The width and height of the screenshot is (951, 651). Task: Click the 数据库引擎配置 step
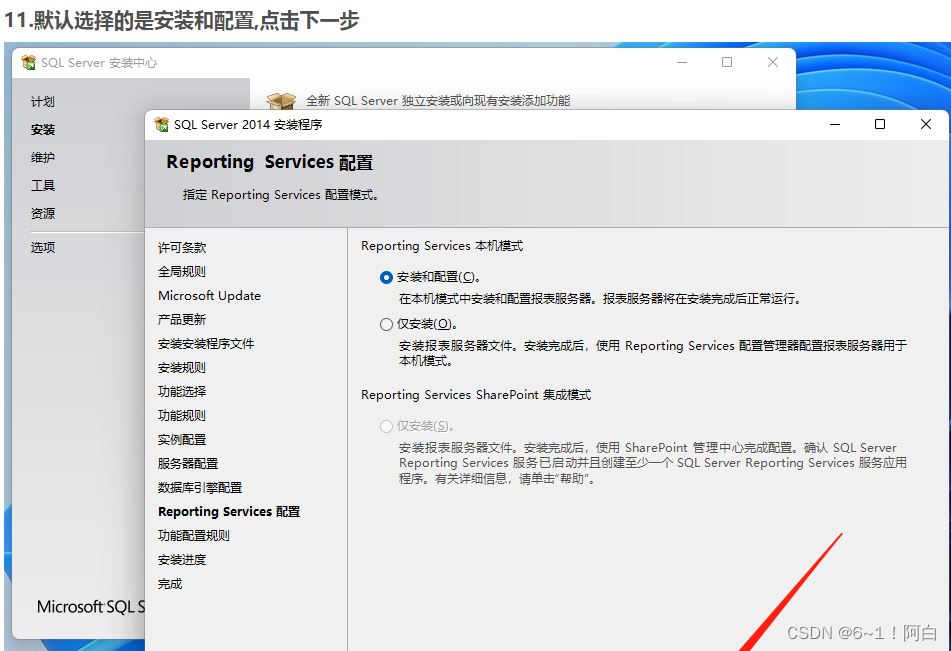pyautogui.click(x=200, y=488)
